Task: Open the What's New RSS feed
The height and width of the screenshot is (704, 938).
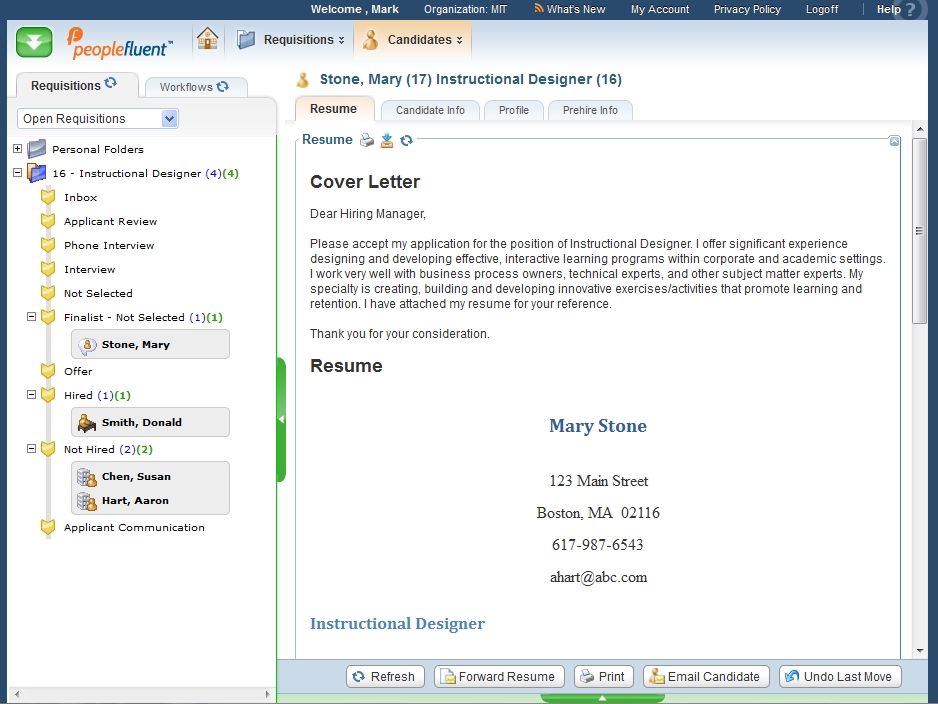Action: click(570, 9)
